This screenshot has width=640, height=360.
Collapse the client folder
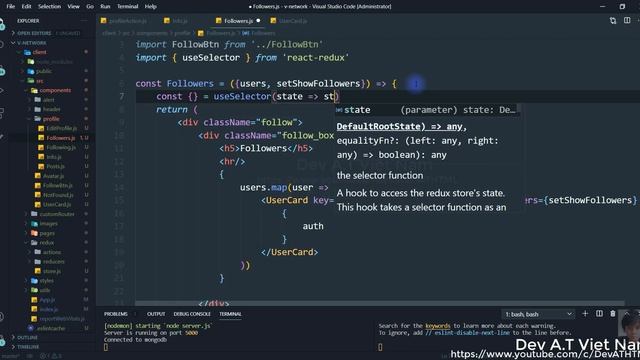click(40, 52)
